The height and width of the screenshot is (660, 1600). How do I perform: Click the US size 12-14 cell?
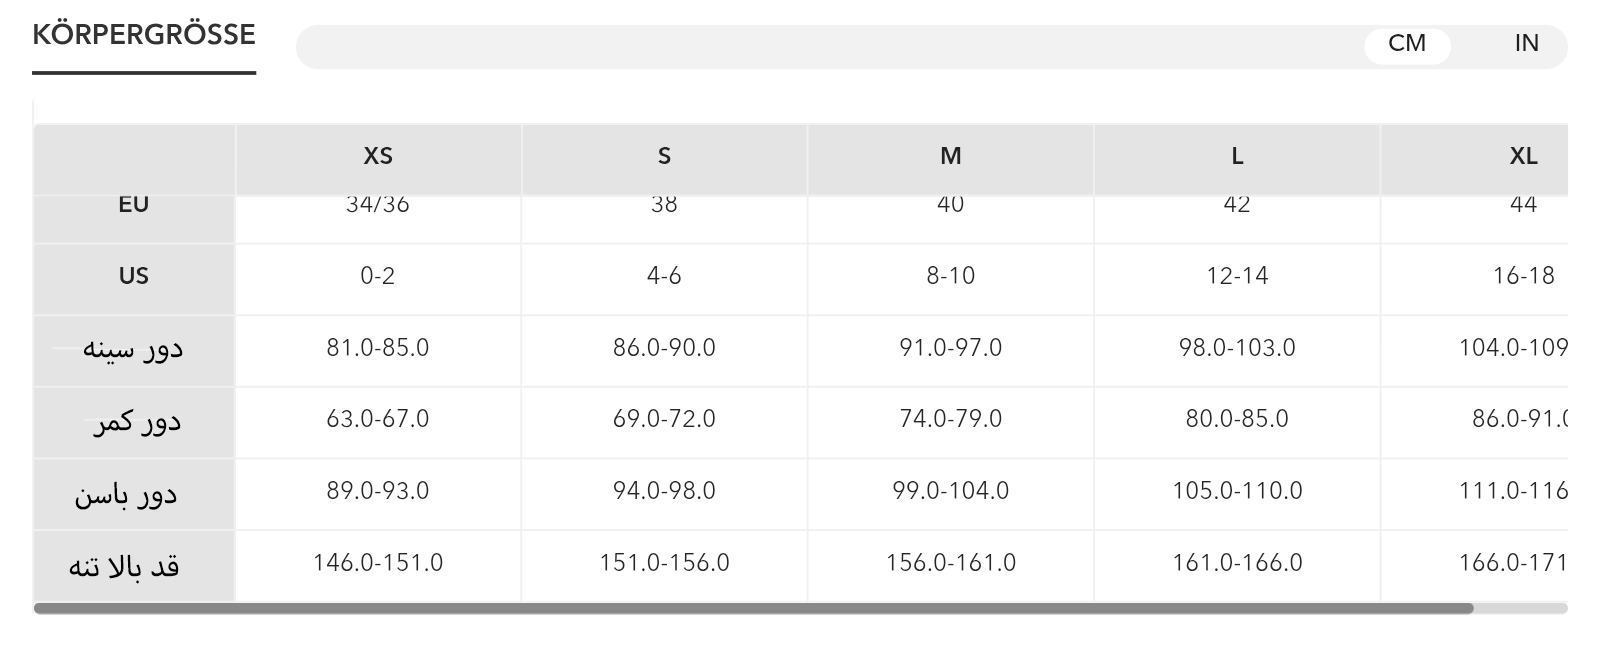(1237, 276)
